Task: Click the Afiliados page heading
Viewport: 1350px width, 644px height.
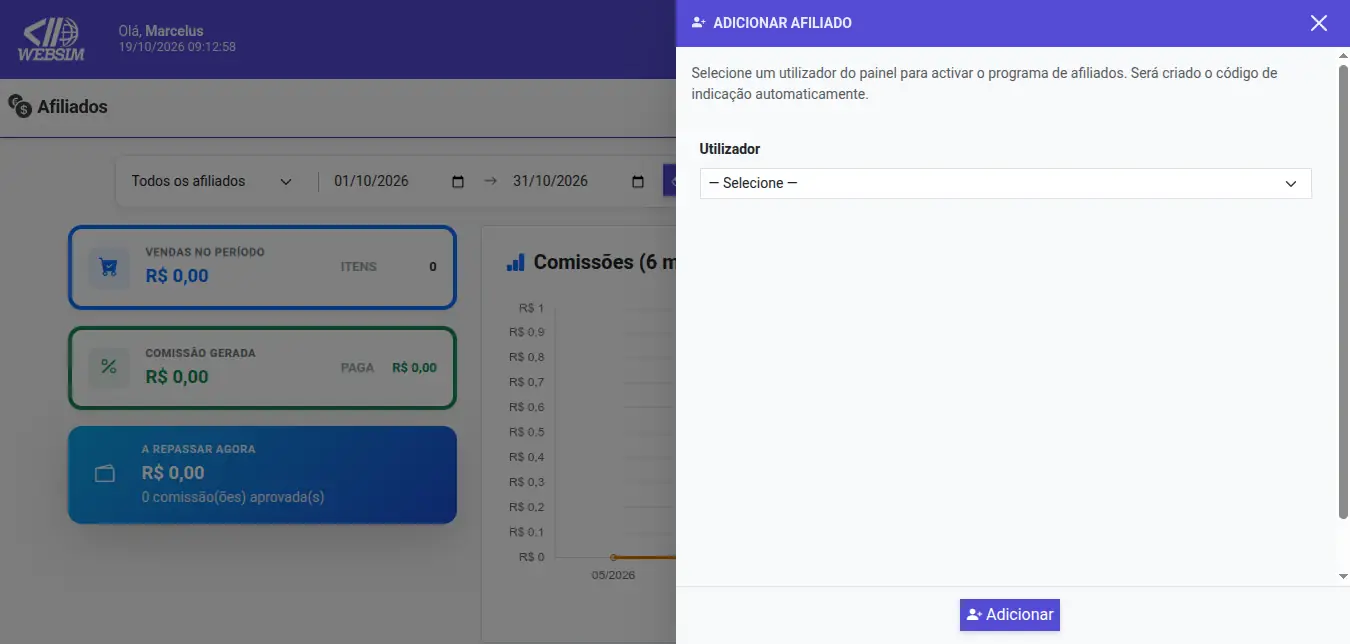Action: tap(72, 107)
